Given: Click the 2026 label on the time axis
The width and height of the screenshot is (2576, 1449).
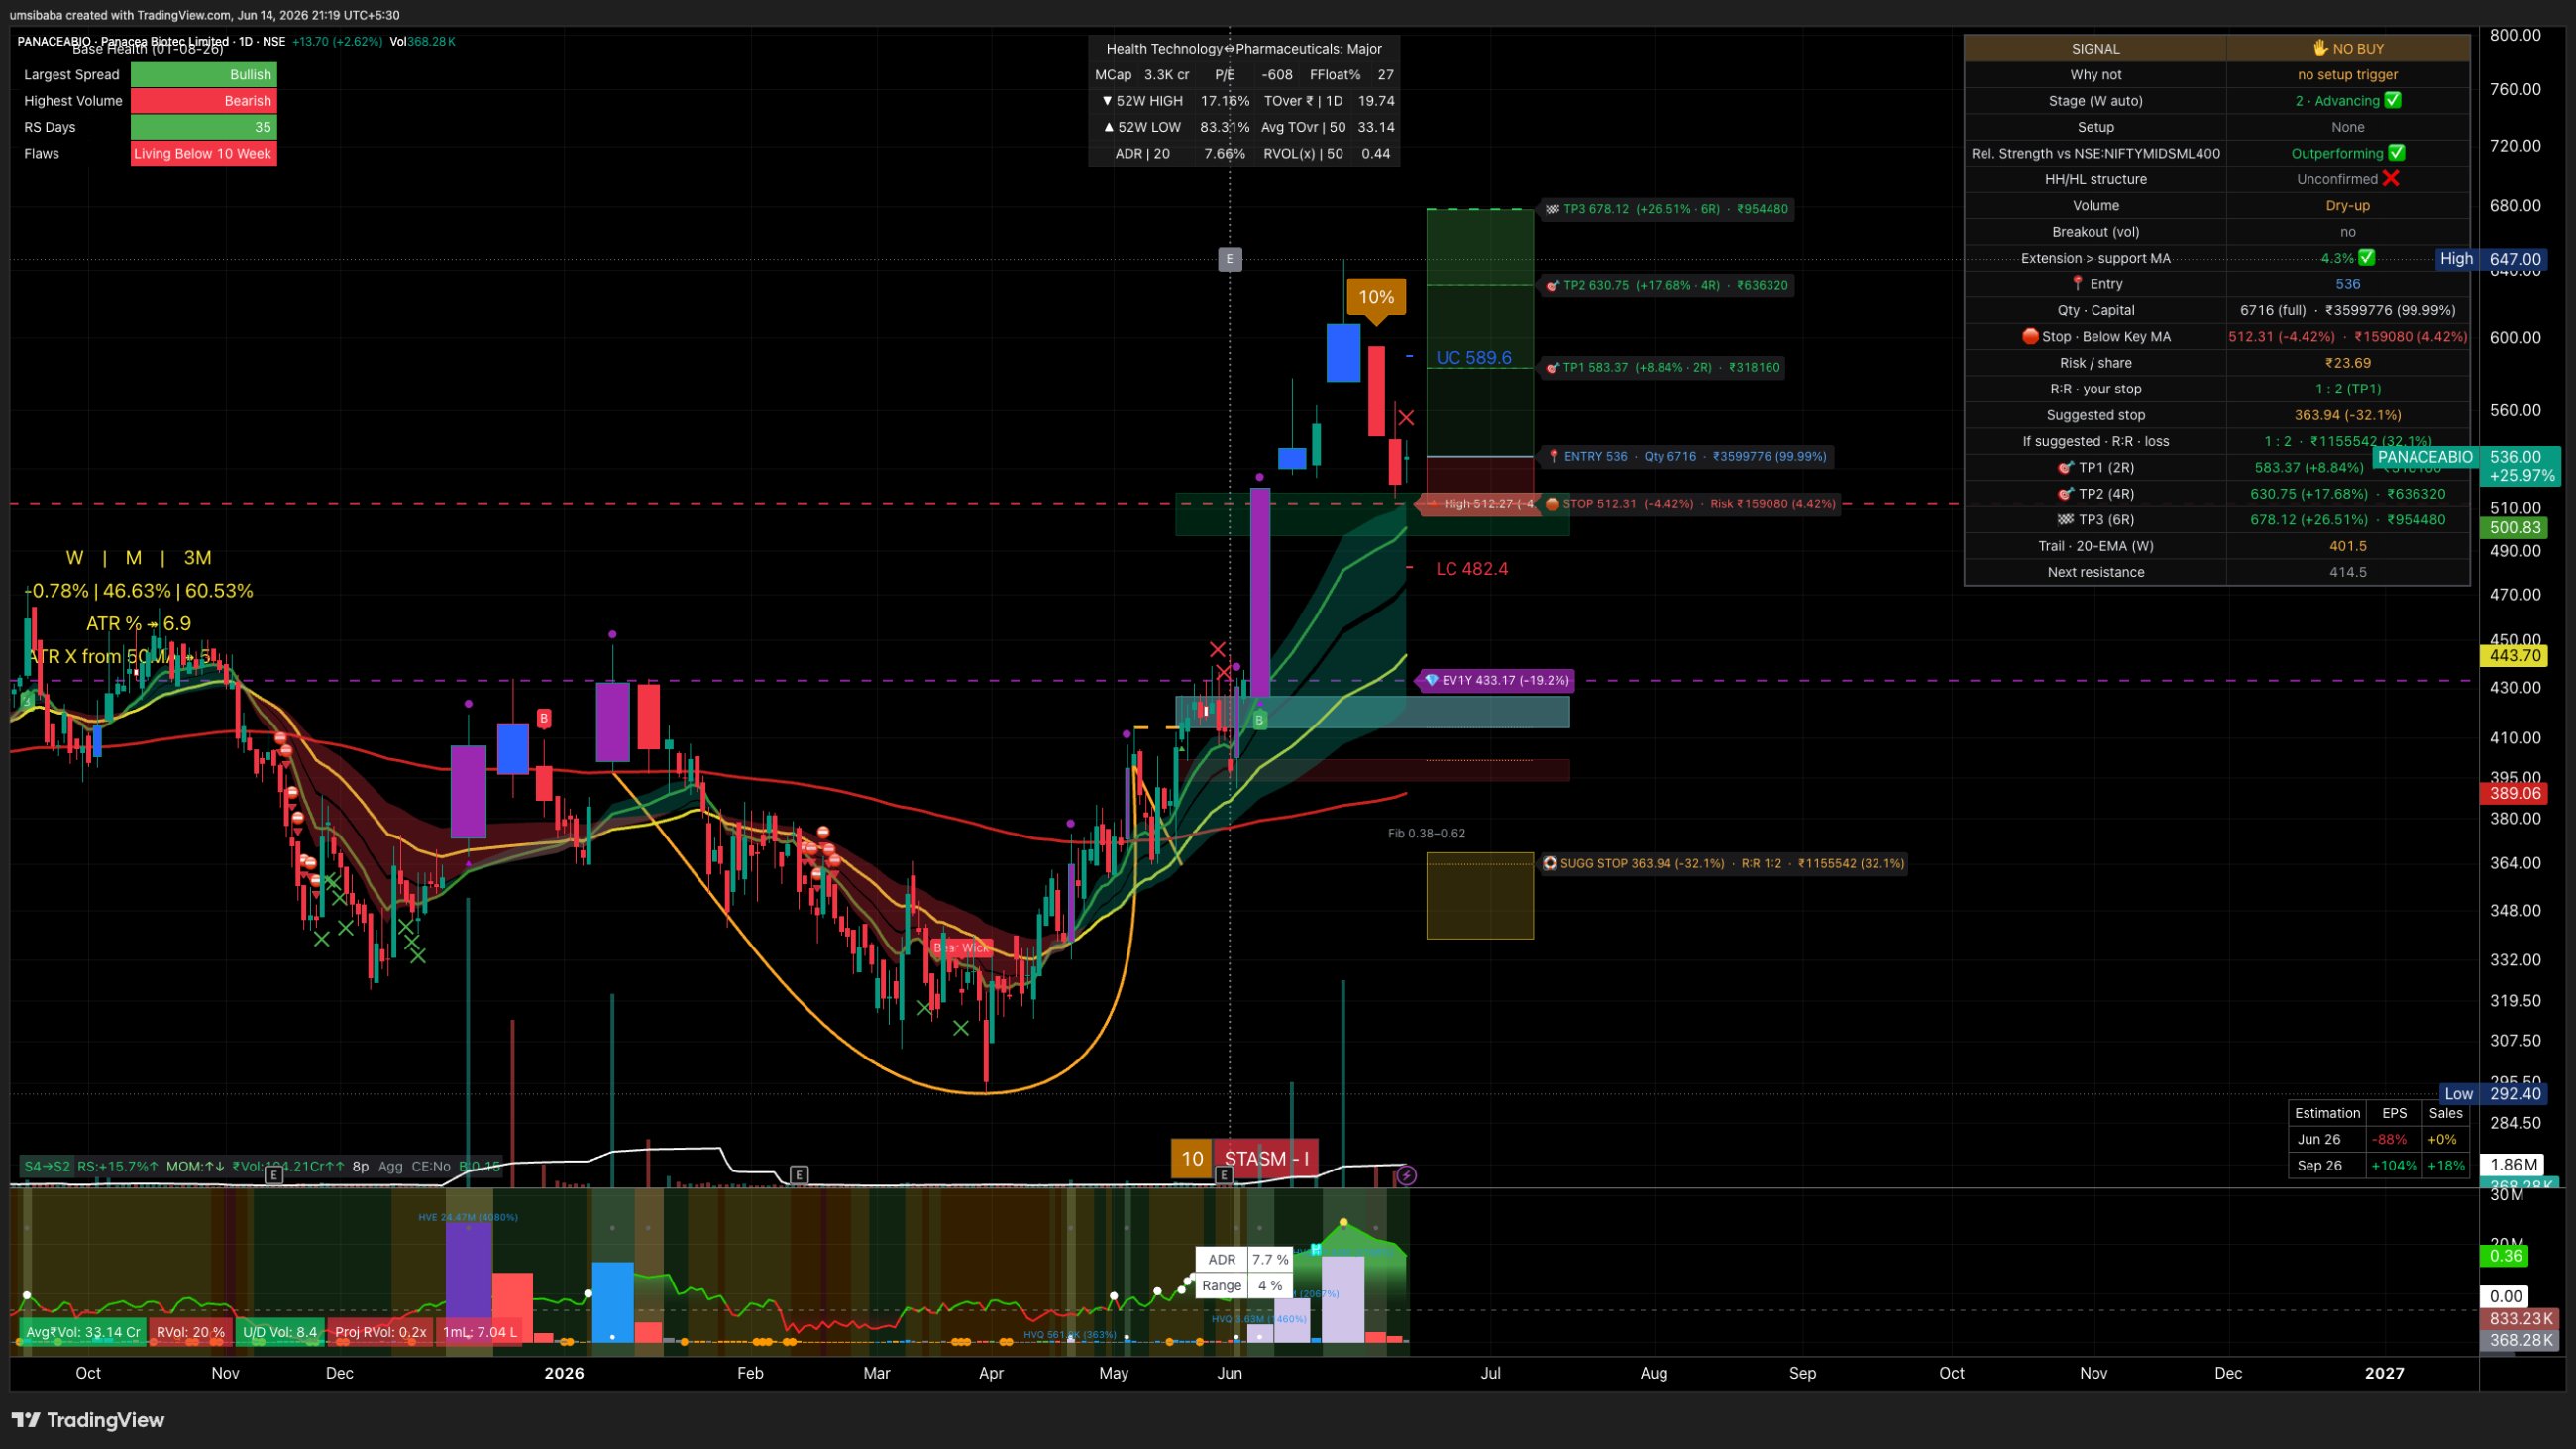Looking at the screenshot, I should (564, 1373).
